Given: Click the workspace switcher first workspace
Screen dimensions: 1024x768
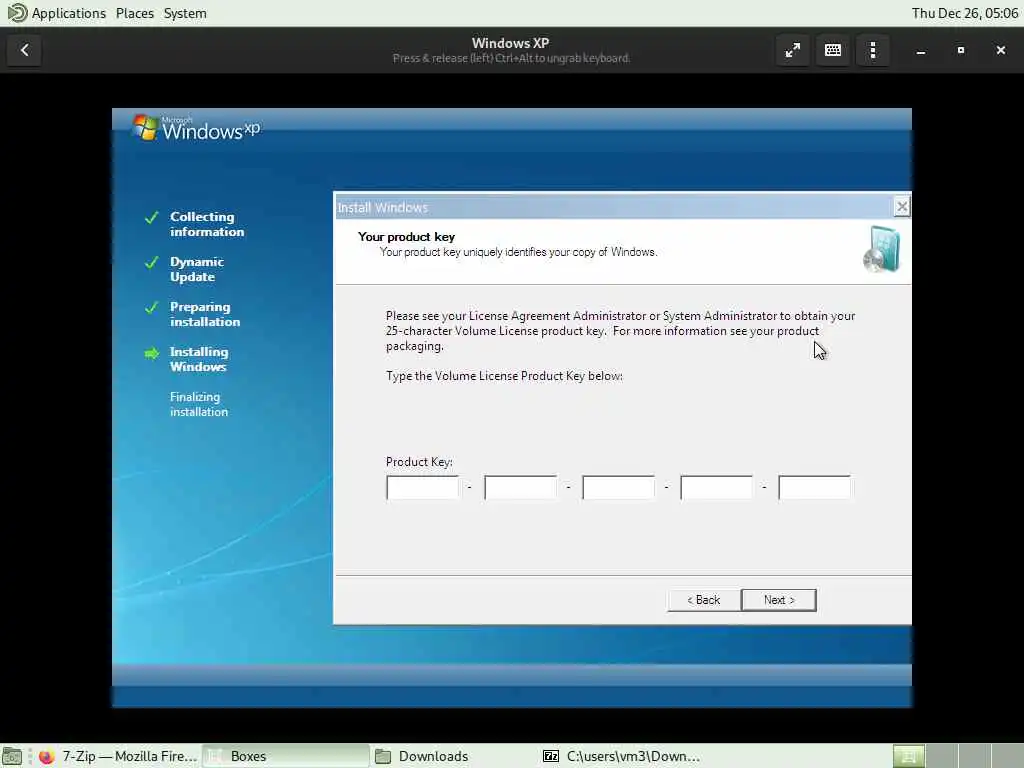Looking at the screenshot, I should pos(908,756).
